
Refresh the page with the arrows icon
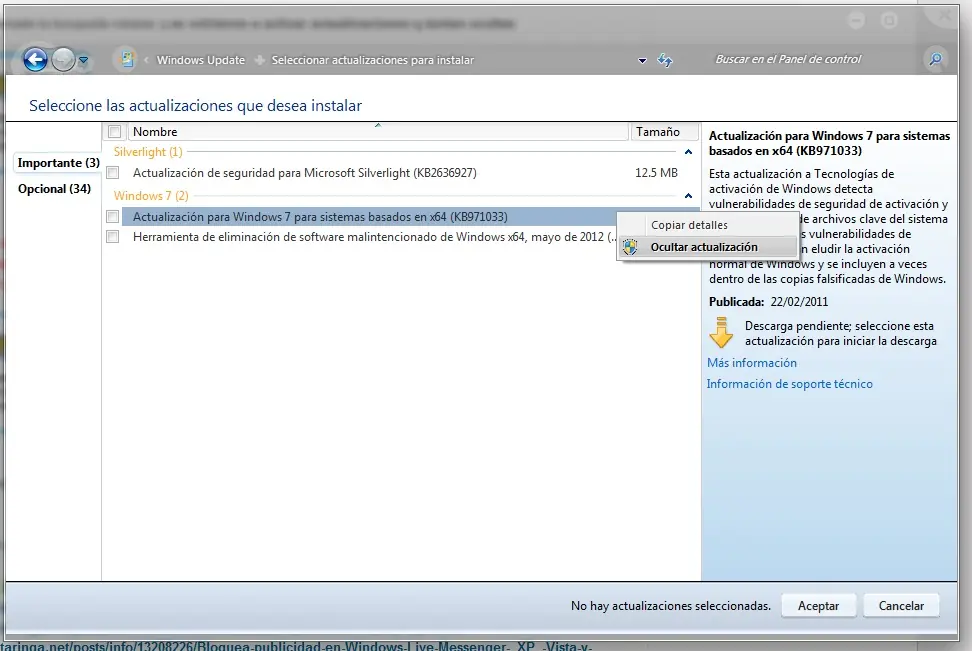[x=665, y=60]
